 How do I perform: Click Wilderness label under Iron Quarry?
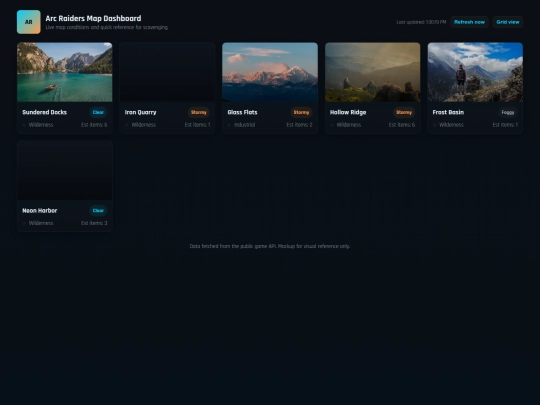tap(144, 125)
